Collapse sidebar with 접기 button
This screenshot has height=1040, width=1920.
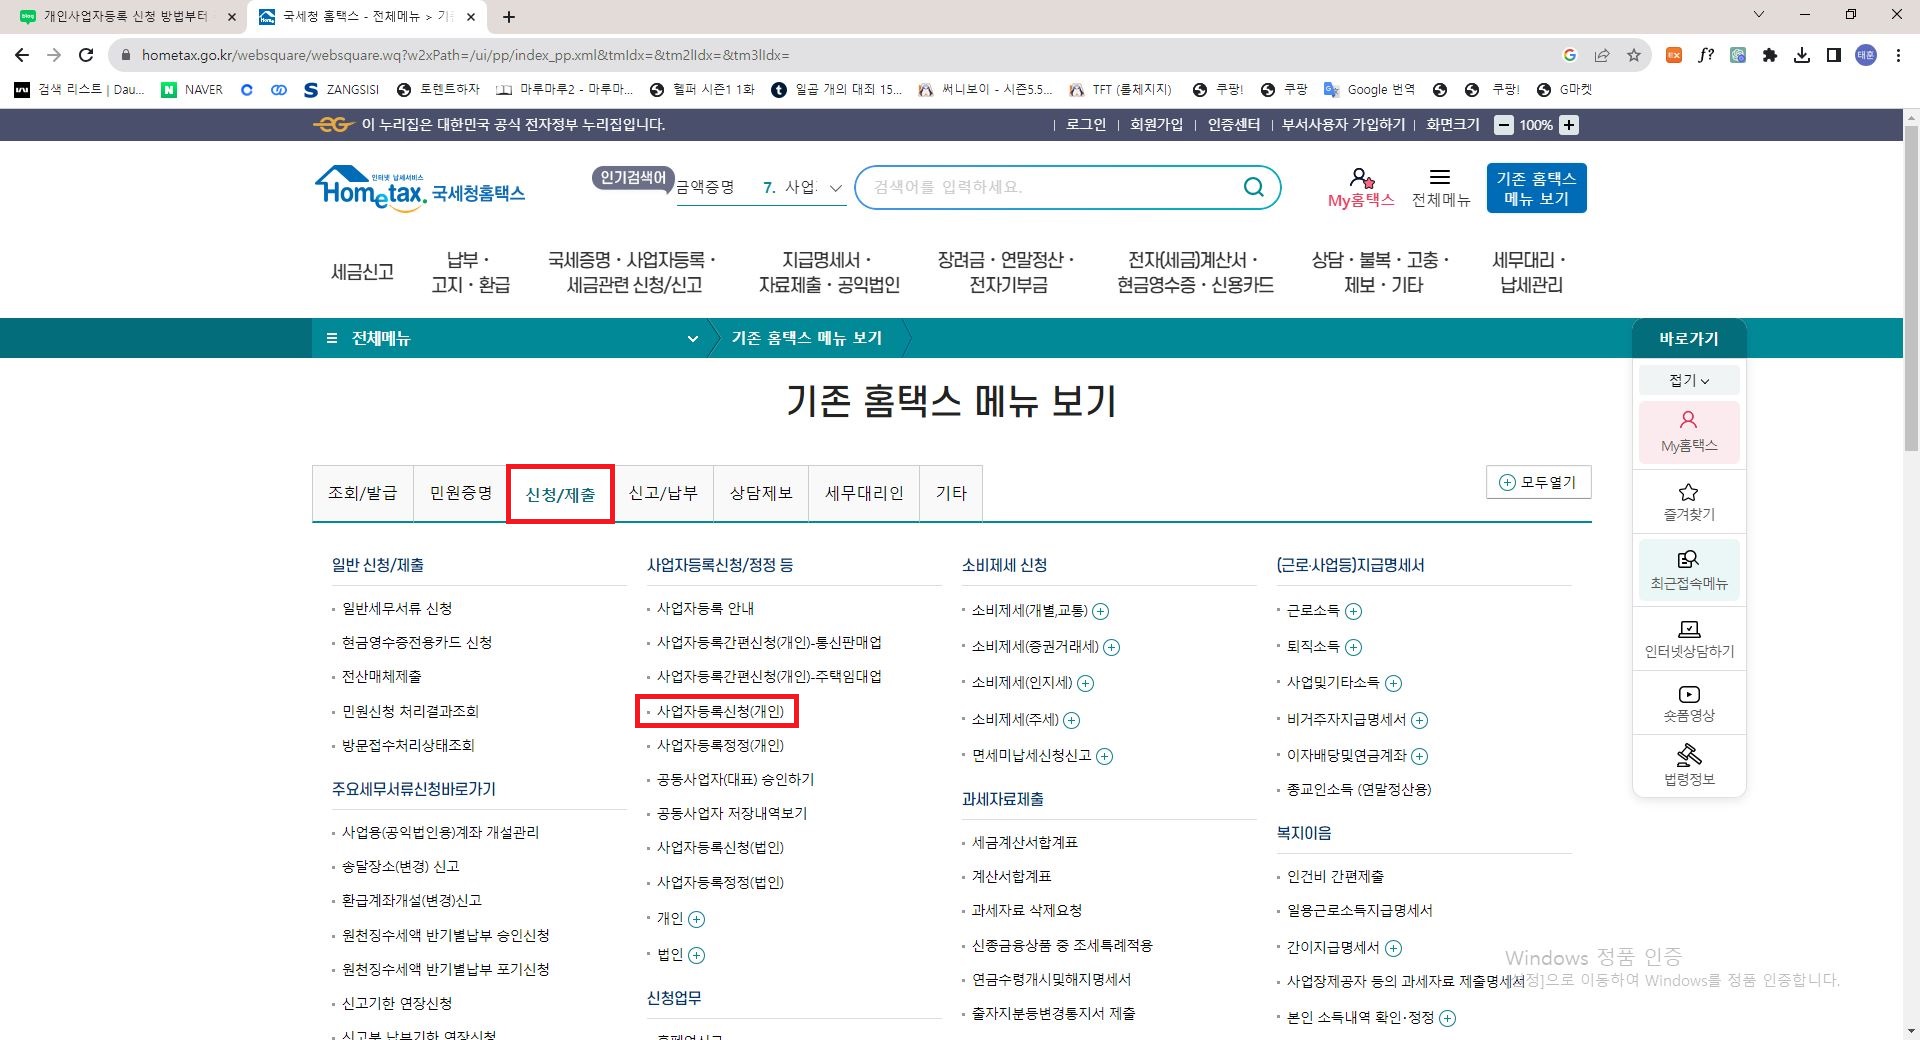click(1689, 380)
